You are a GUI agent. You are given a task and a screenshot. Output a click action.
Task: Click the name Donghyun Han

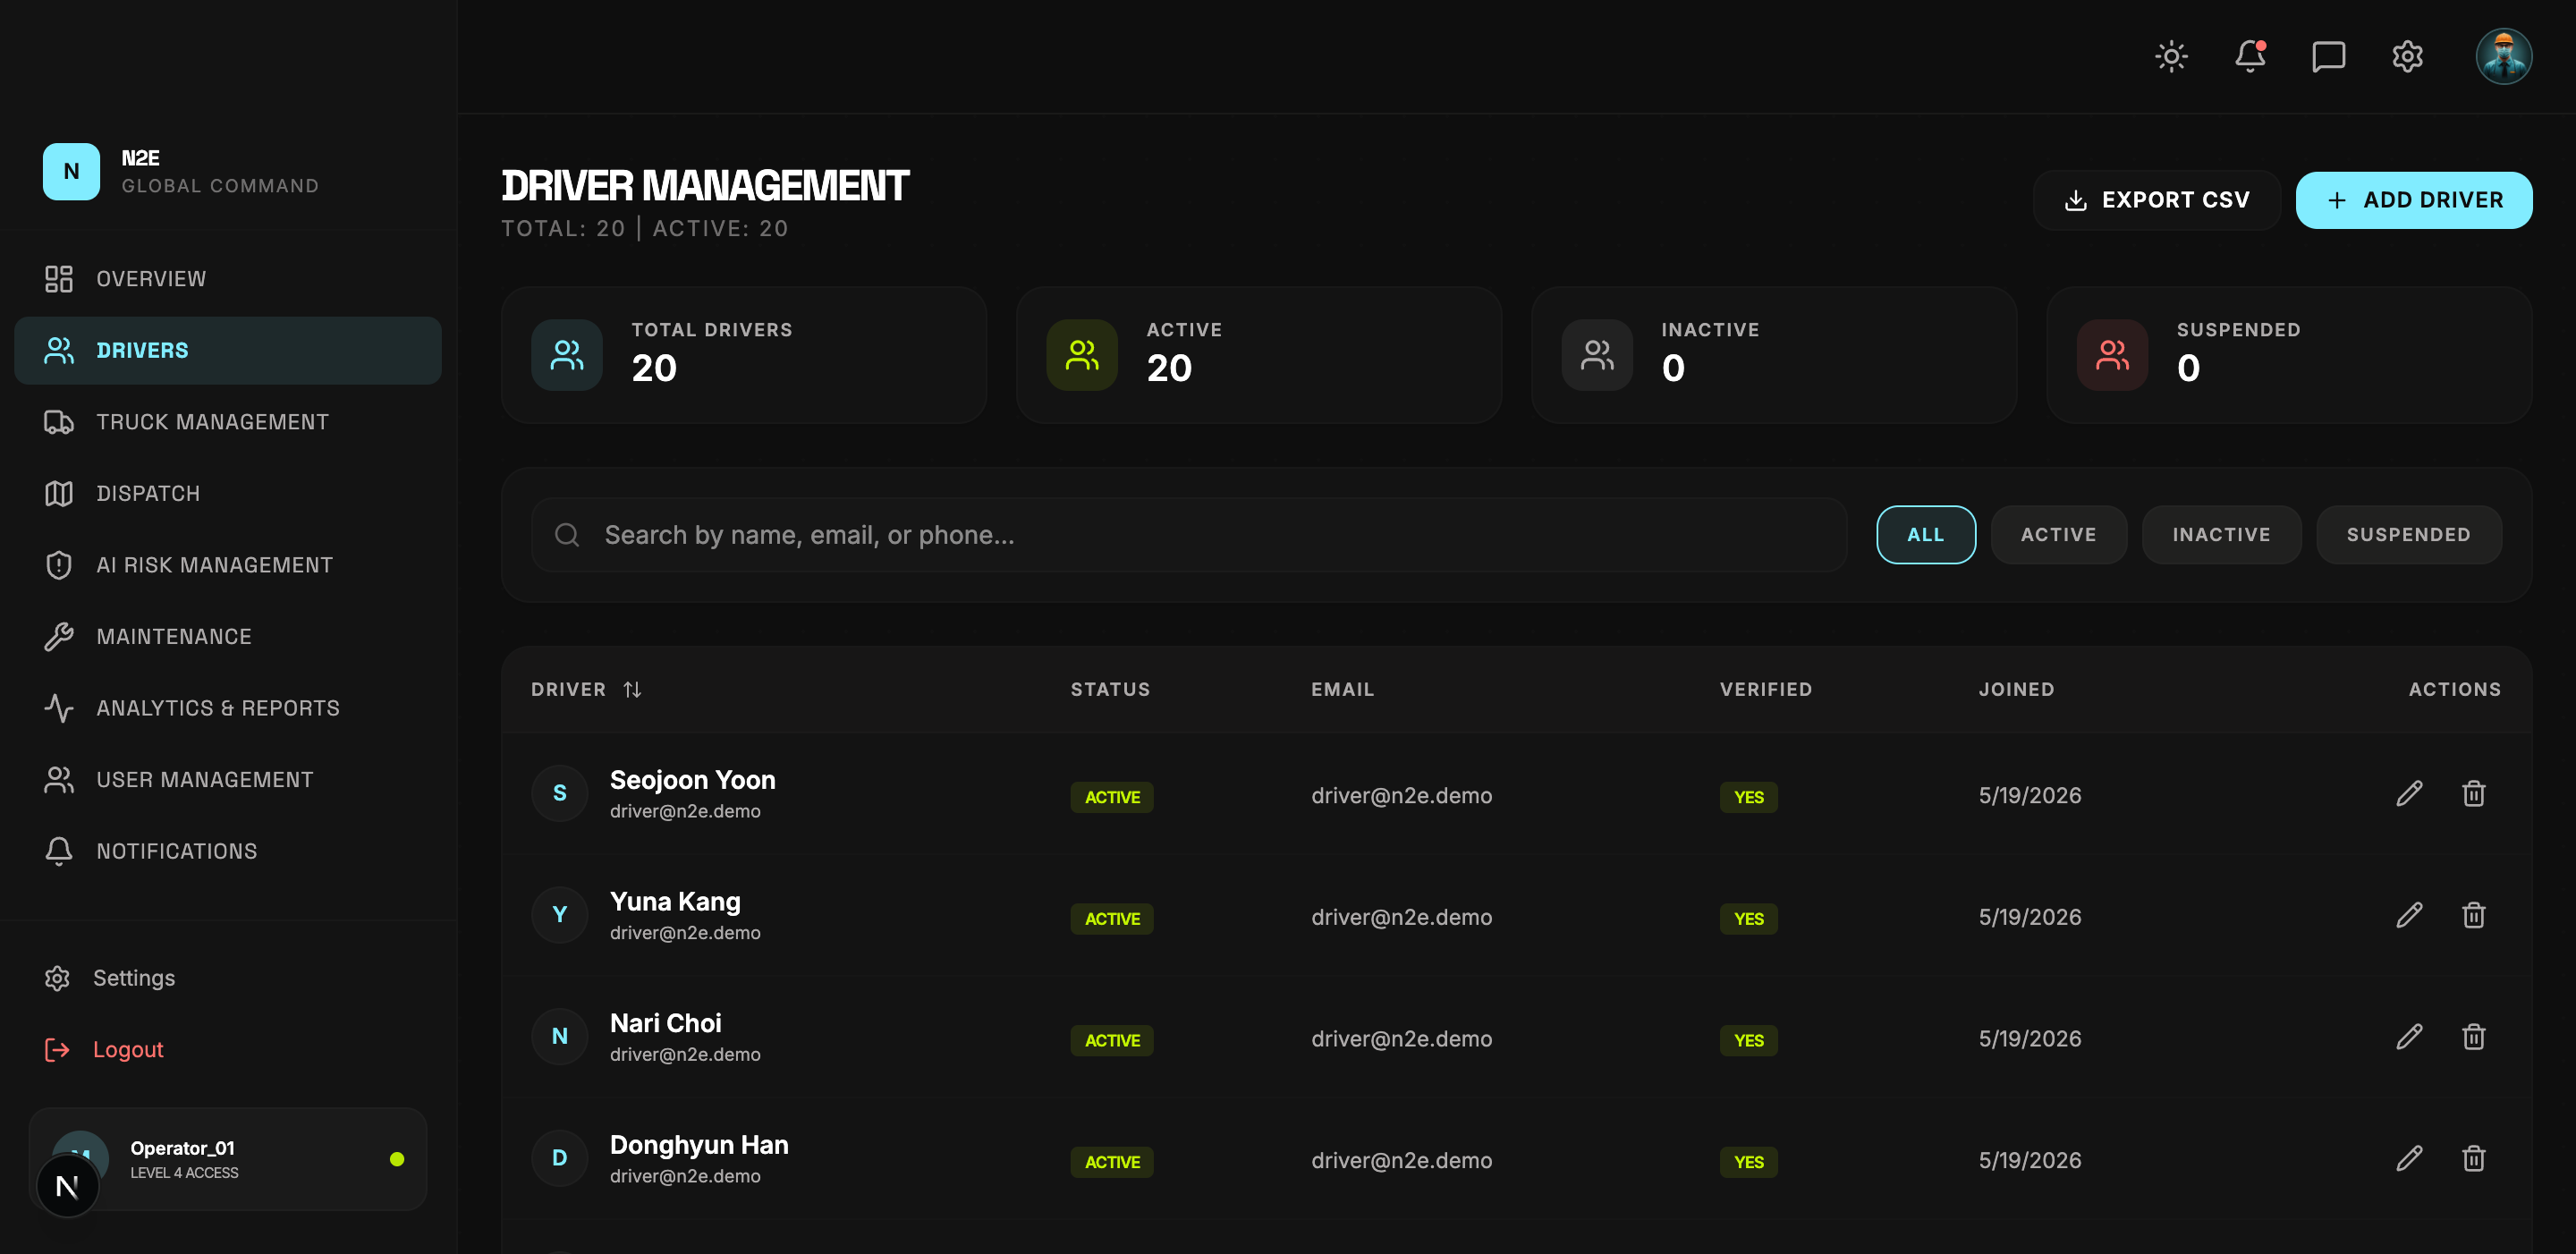click(x=699, y=1145)
